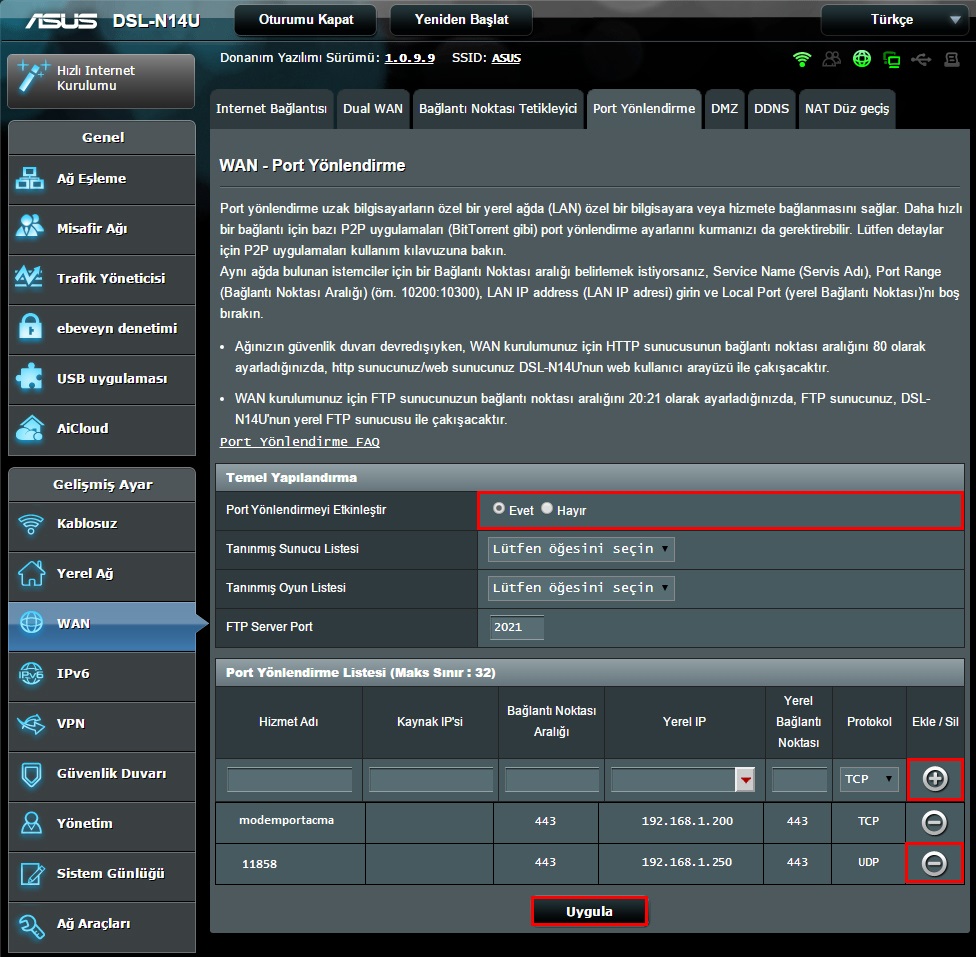Click the Trafik Yöneticisi traffic icon
The width and height of the screenshot is (976, 957).
tap(29, 277)
